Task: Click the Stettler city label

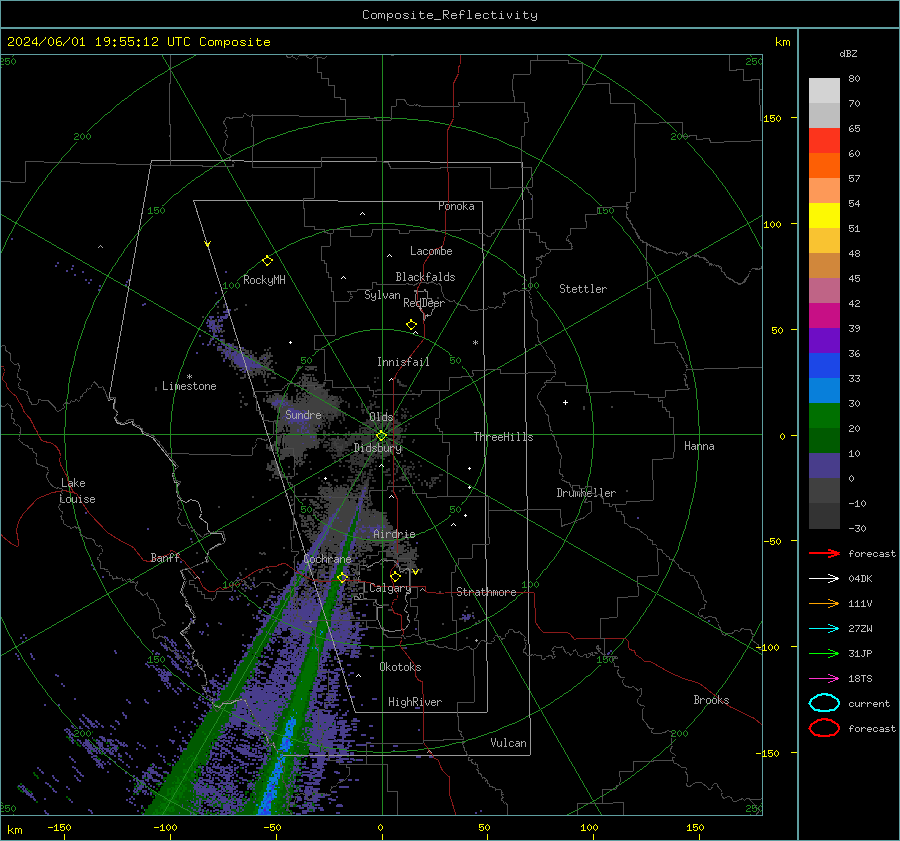Action: 583,289
